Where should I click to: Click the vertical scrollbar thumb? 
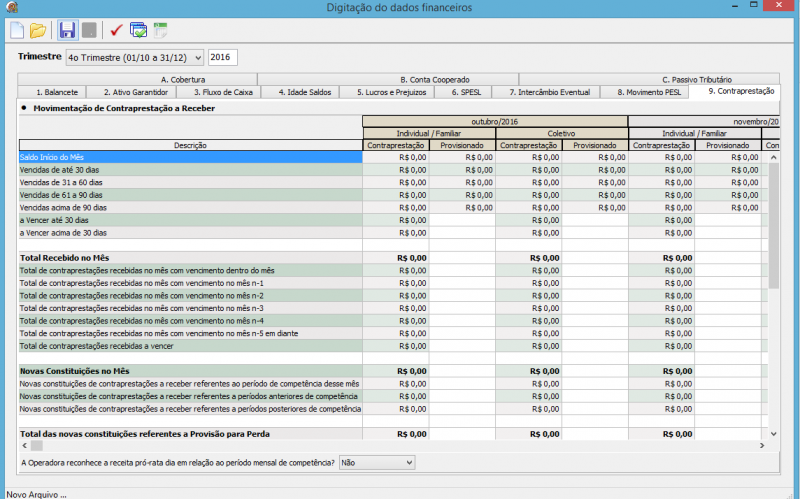click(x=773, y=226)
